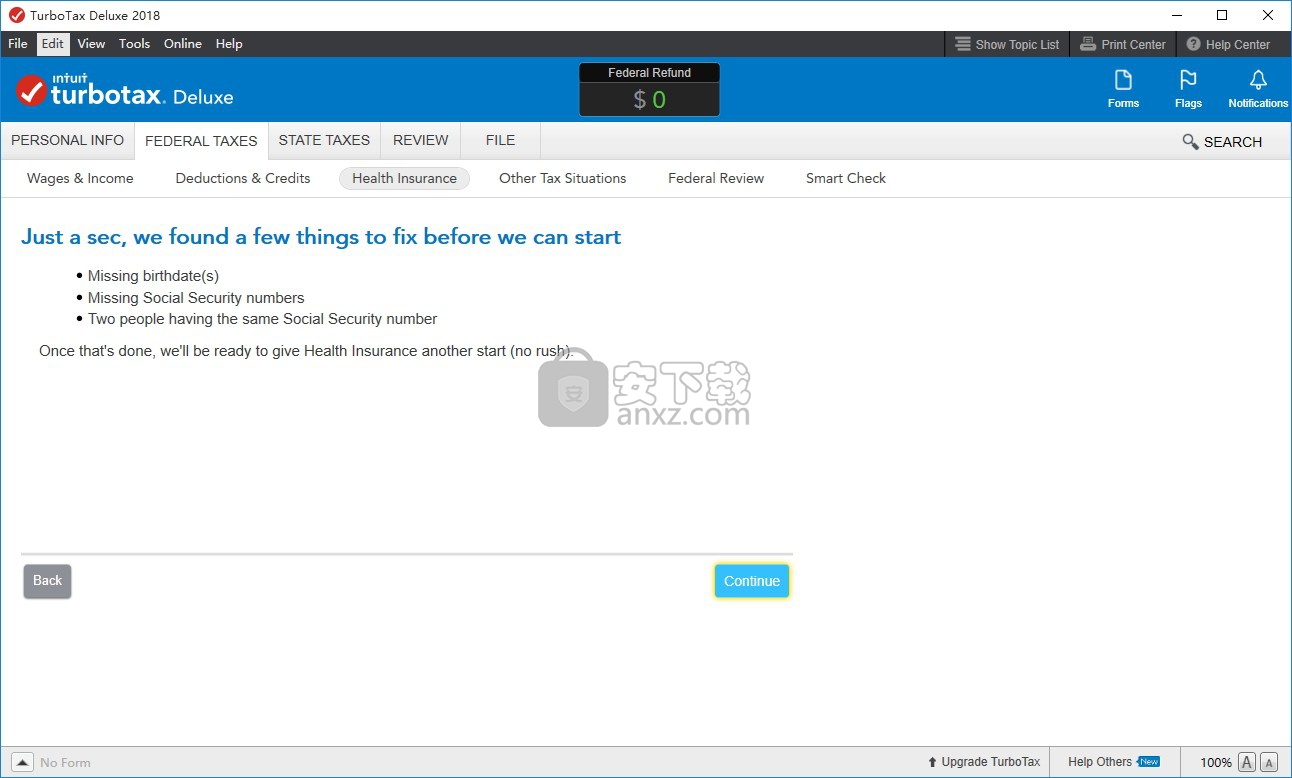The image size is (1292, 778).
Task: Open the Smart Check subtab
Action: [846, 178]
